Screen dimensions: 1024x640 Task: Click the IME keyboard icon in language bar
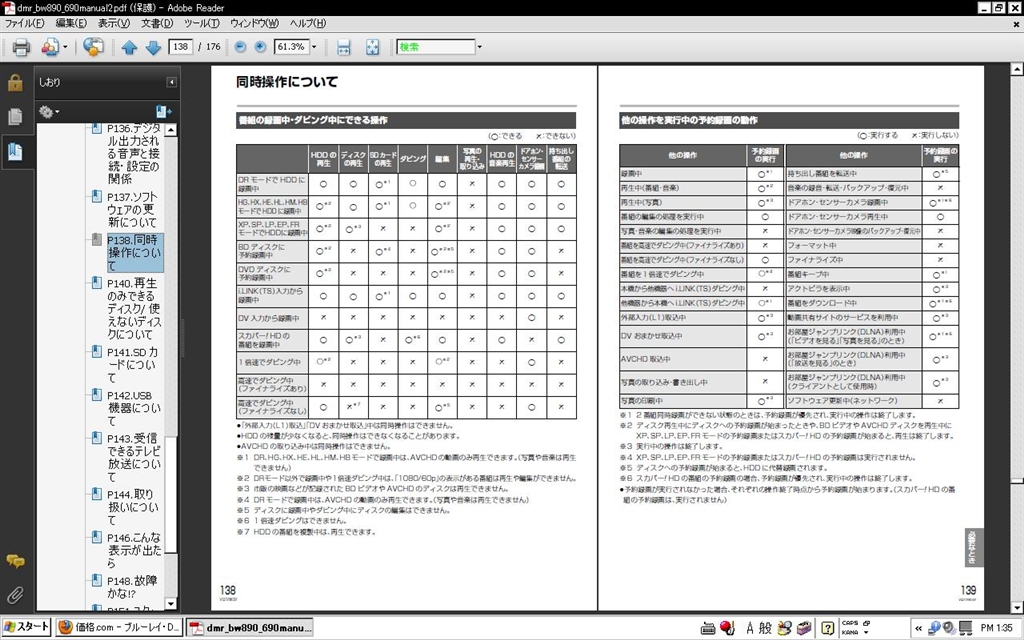pyautogui.click(x=707, y=628)
